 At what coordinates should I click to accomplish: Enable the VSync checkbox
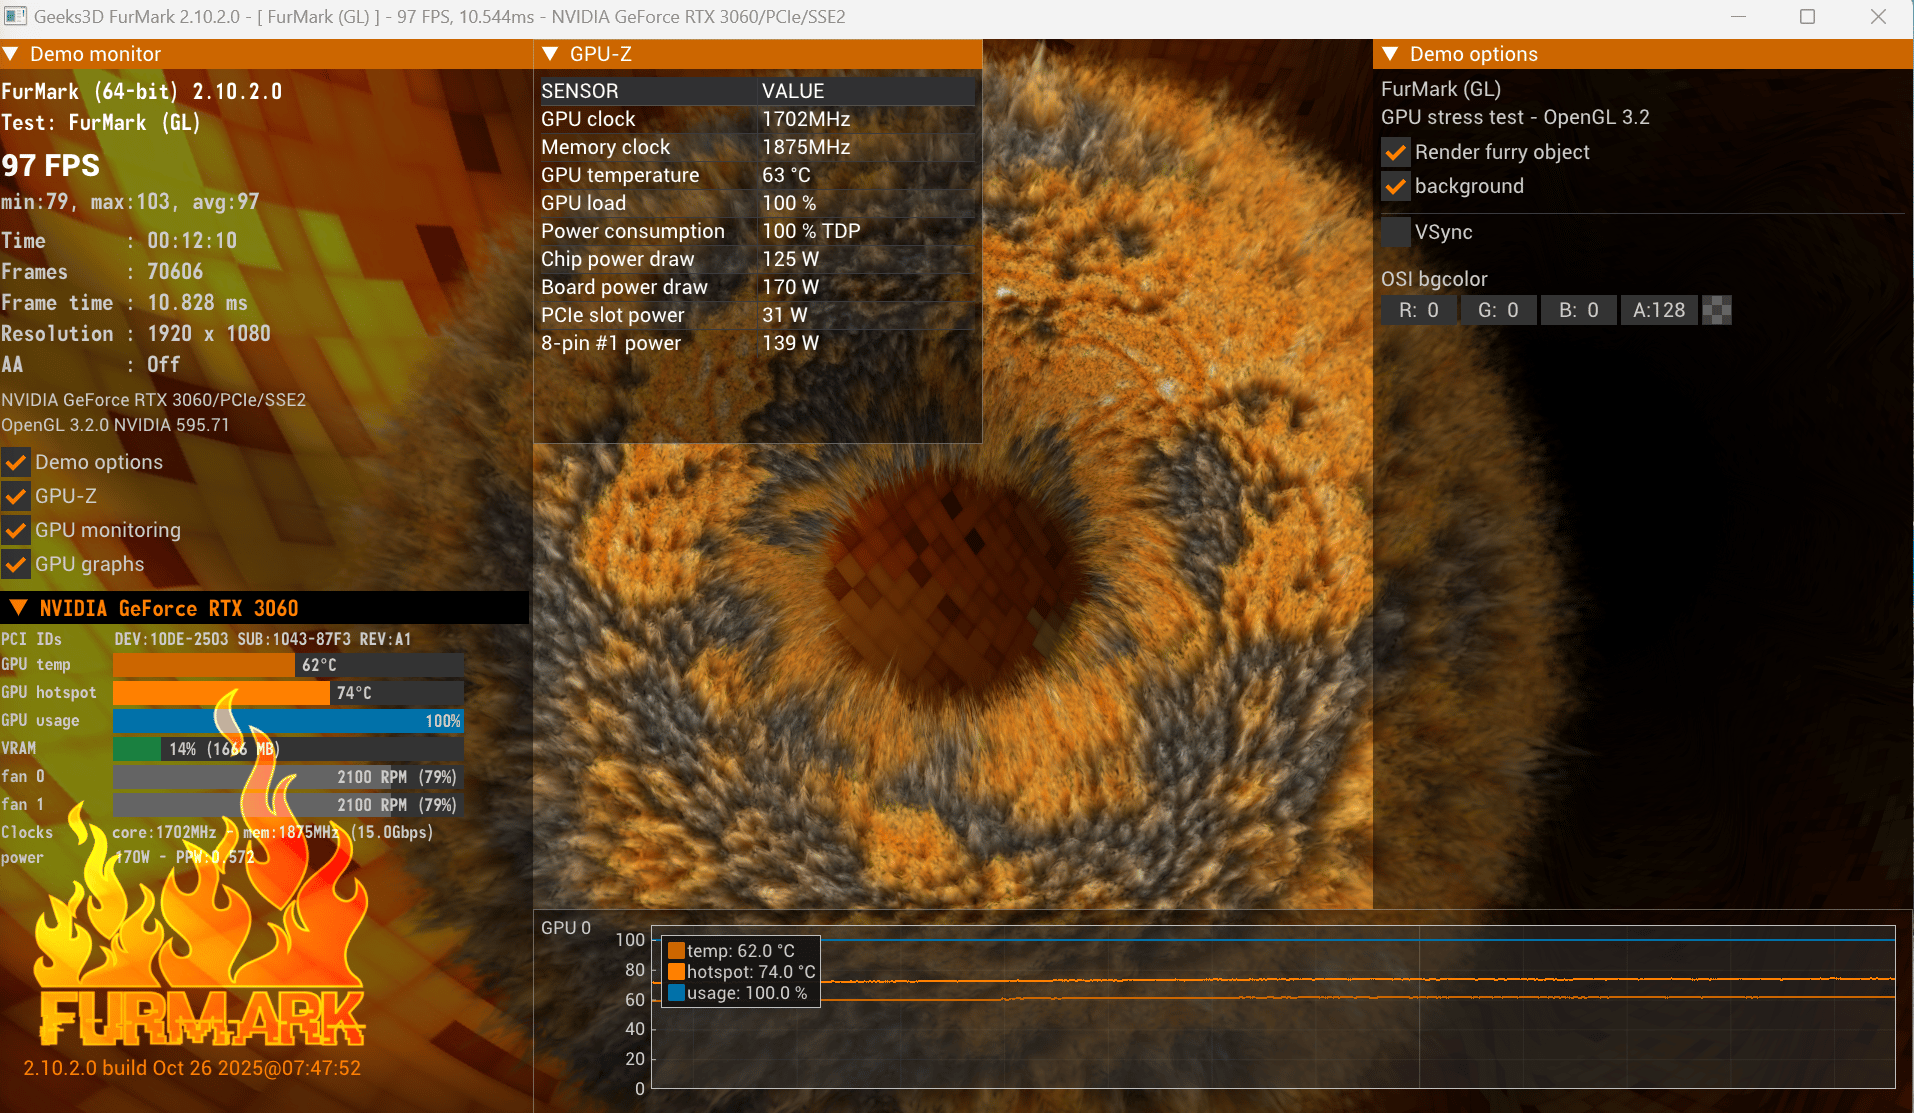coord(1396,233)
